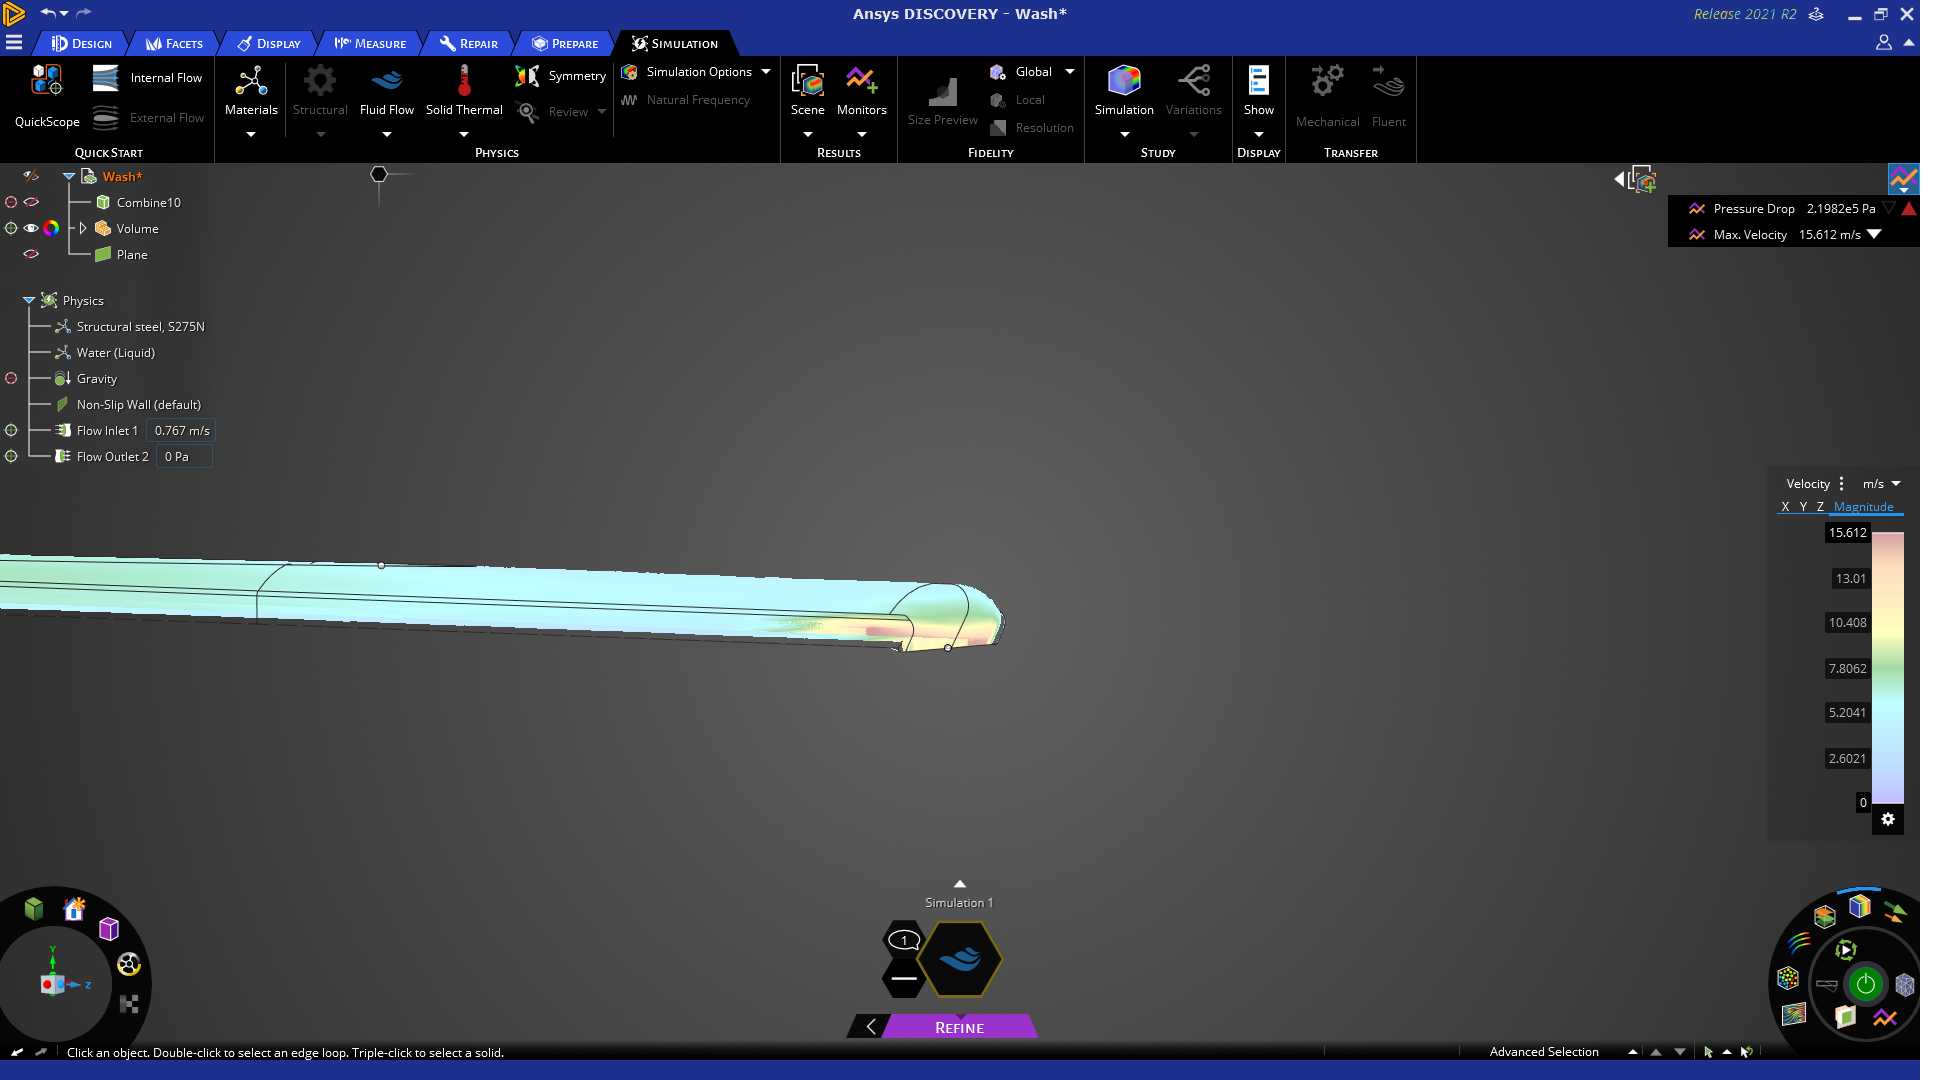Open the Global fidelity dropdown arrow
Screen dimensions: 1940x1080
click(1069, 72)
